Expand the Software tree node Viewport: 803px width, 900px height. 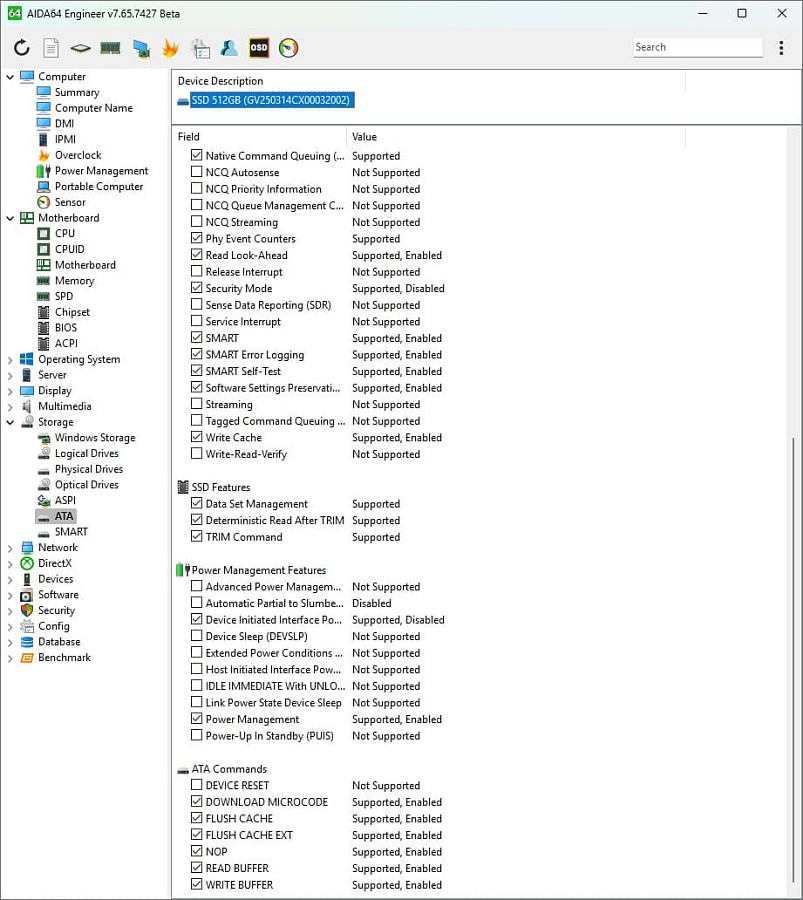pos(10,595)
